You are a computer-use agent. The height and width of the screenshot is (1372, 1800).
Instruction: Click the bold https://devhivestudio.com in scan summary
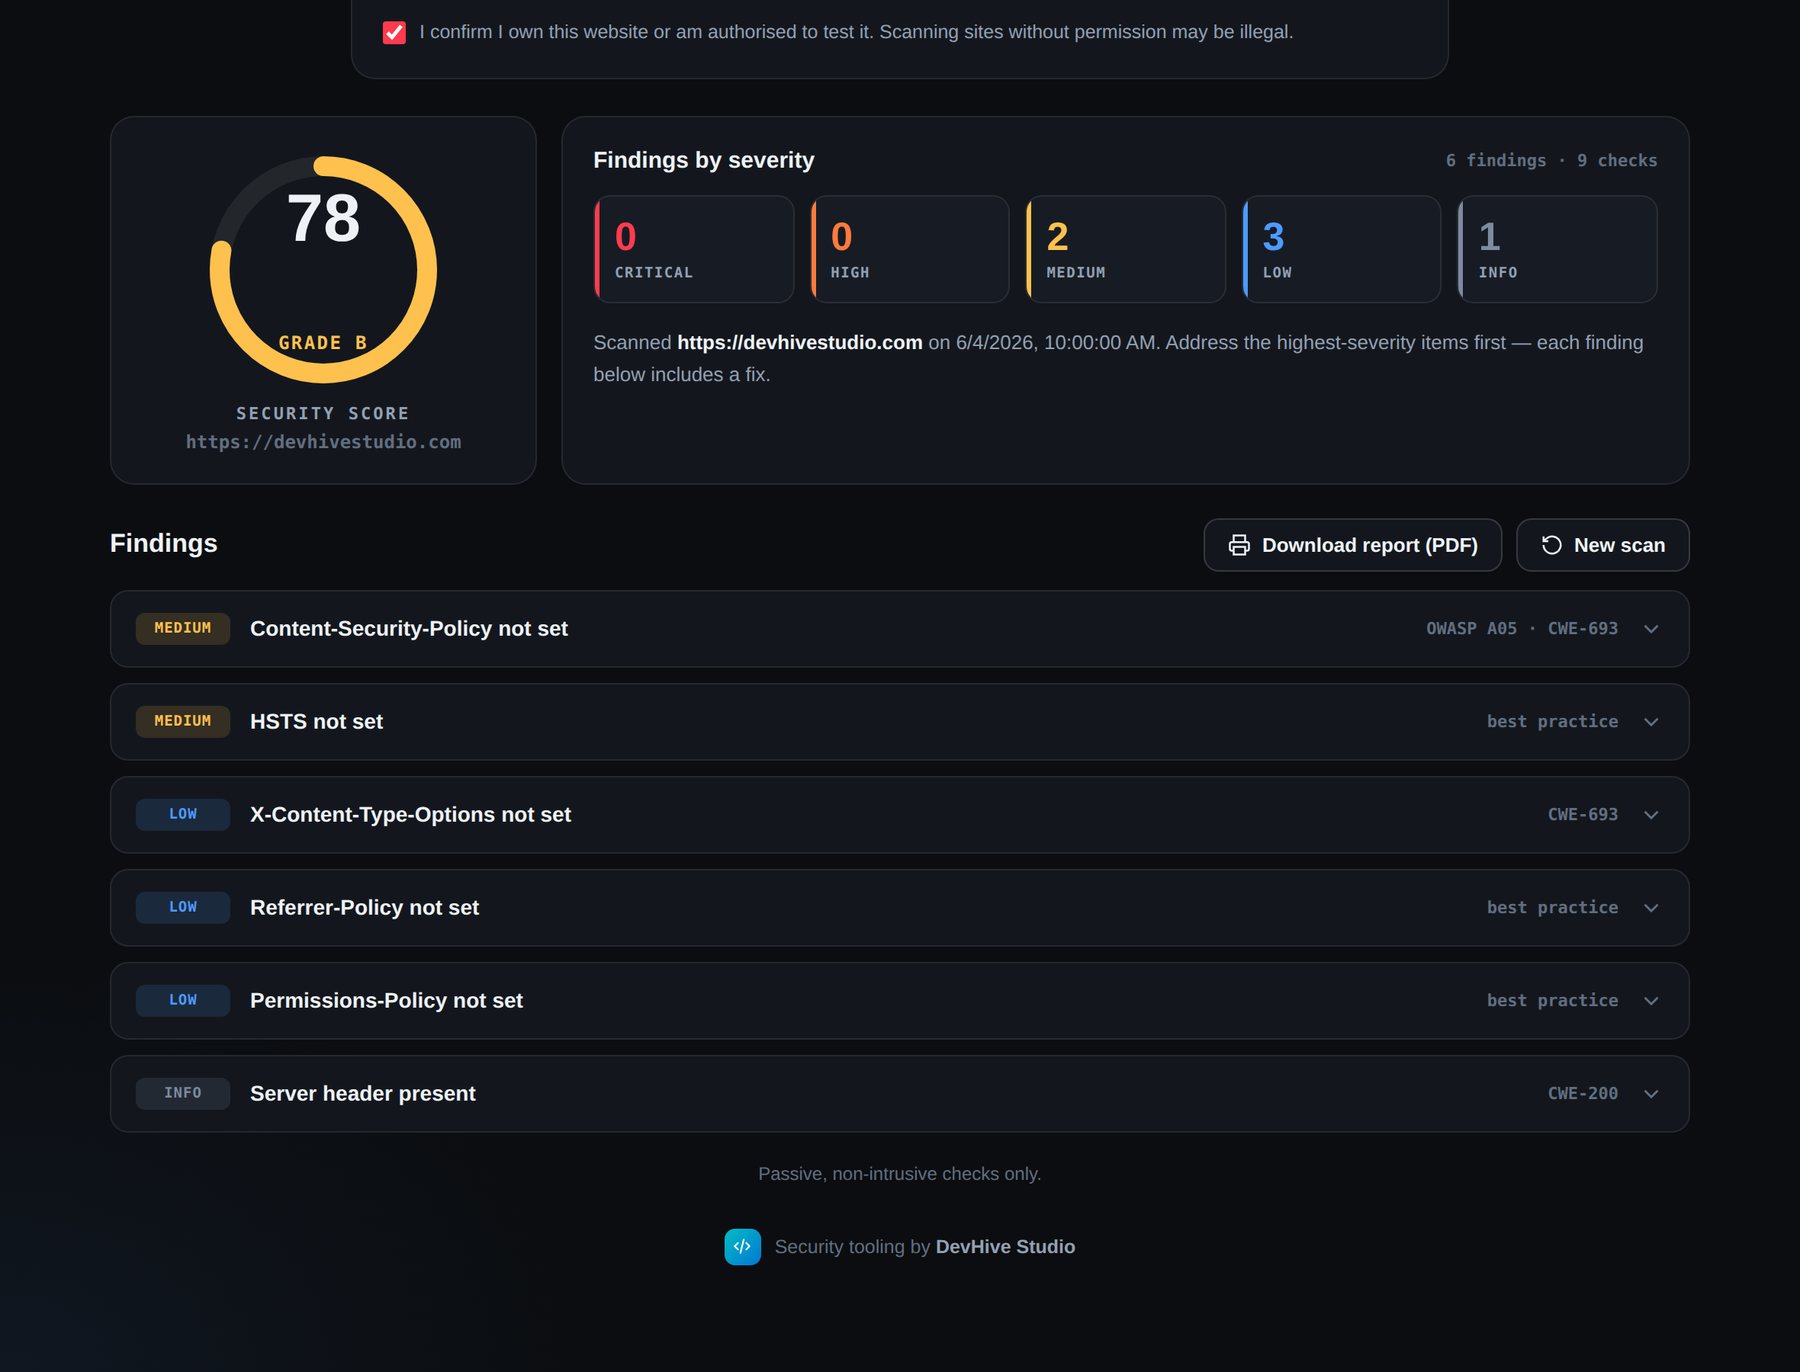[800, 343]
